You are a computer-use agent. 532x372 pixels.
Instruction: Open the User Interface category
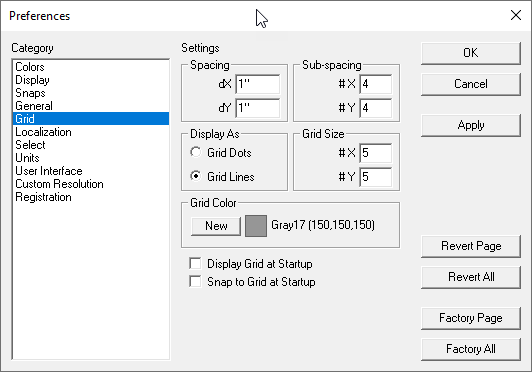point(91,171)
